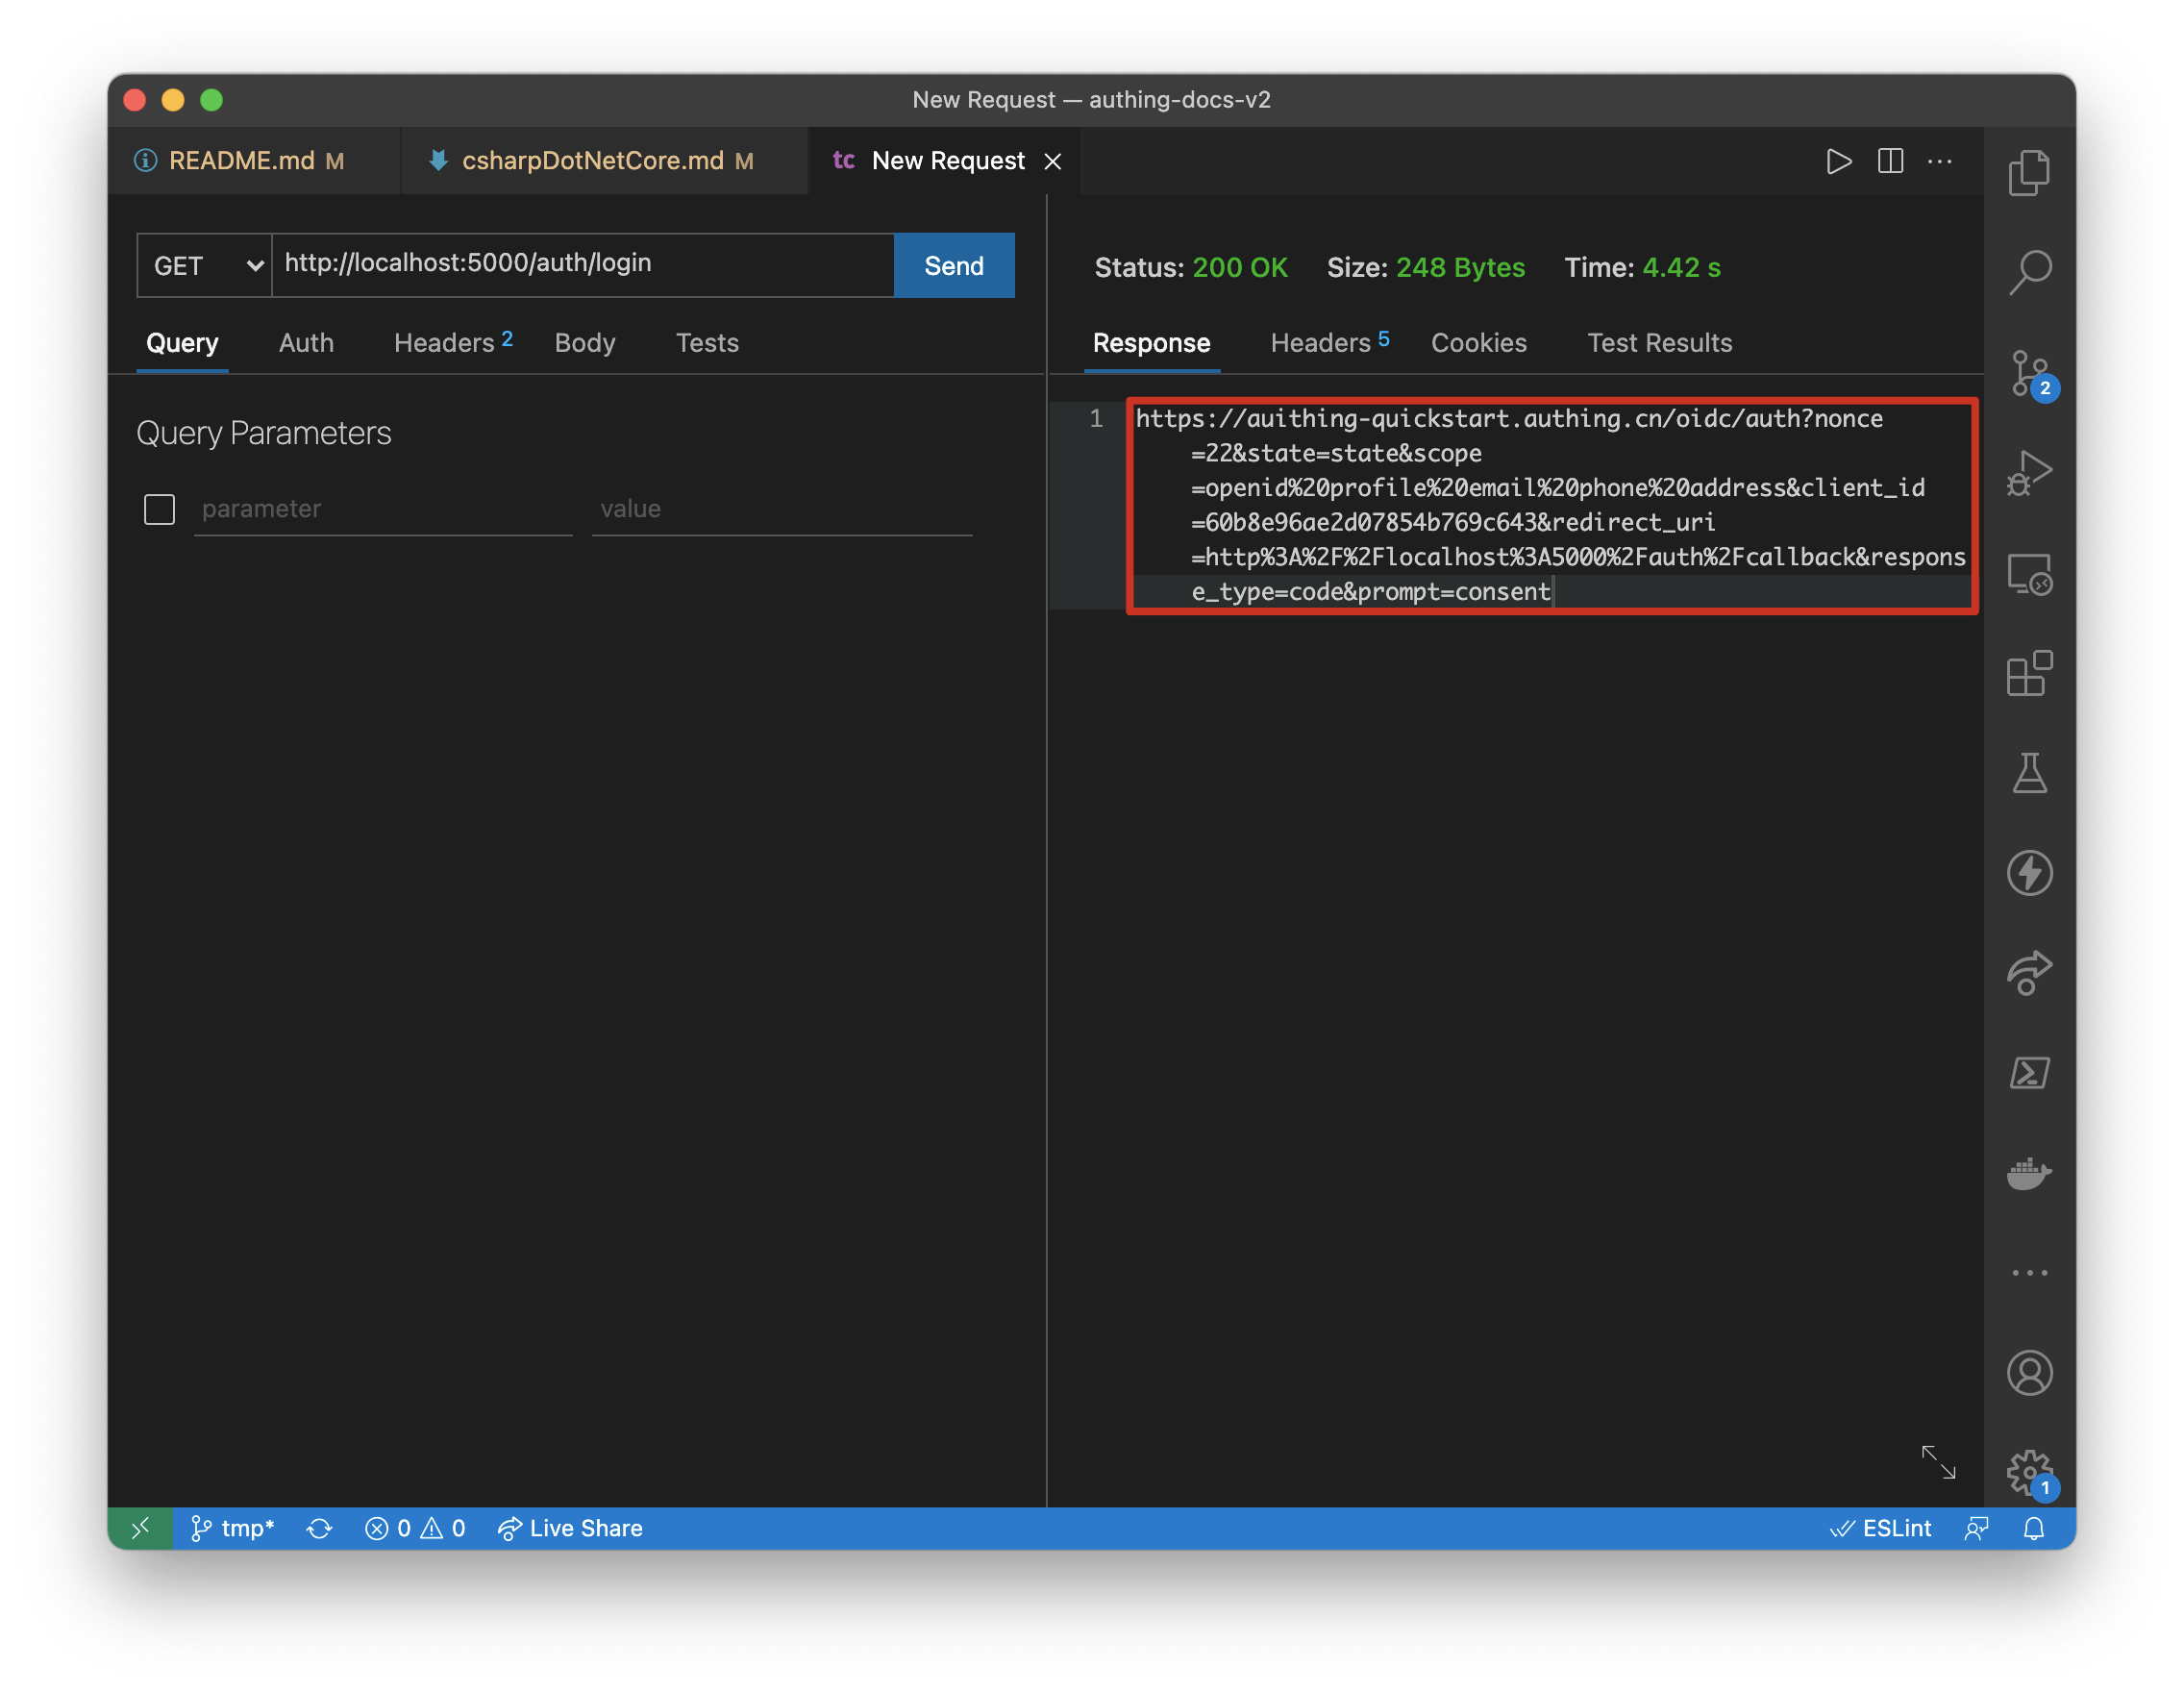
Task: Click the expand response arrows icon
Action: 1938,1462
